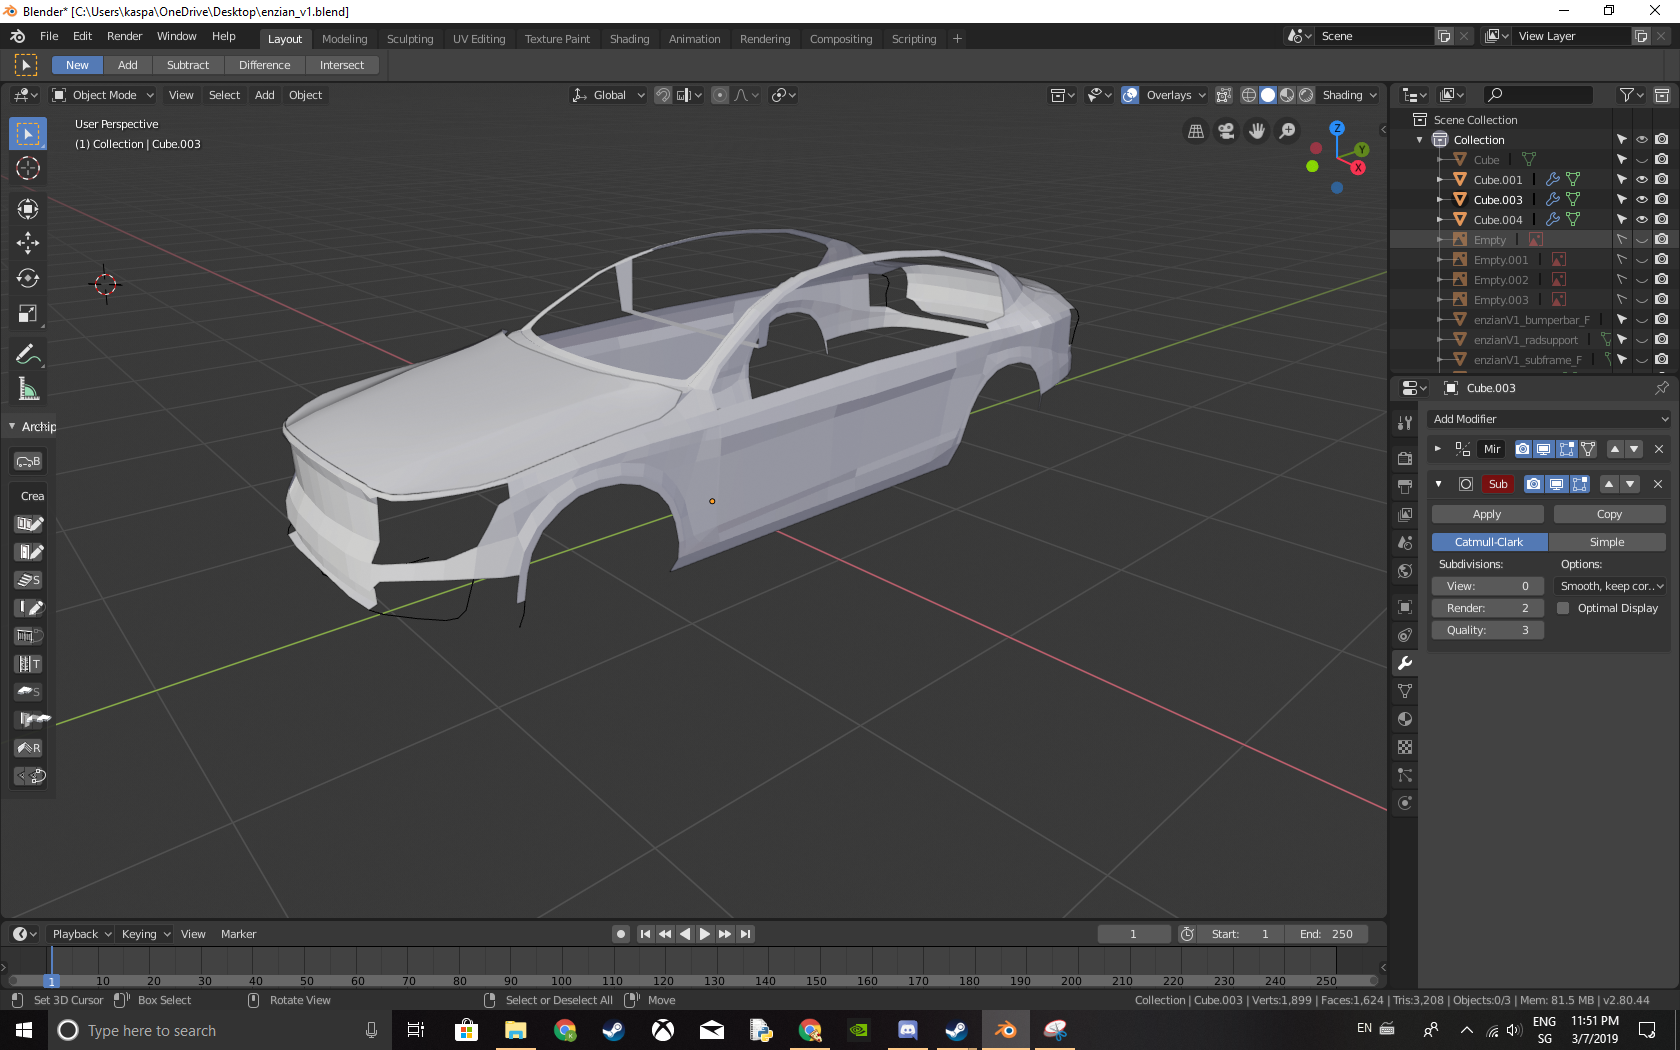This screenshot has width=1680, height=1050.
Task: Choose the Transform tool in toolbar
Action: tap(28, 208)
